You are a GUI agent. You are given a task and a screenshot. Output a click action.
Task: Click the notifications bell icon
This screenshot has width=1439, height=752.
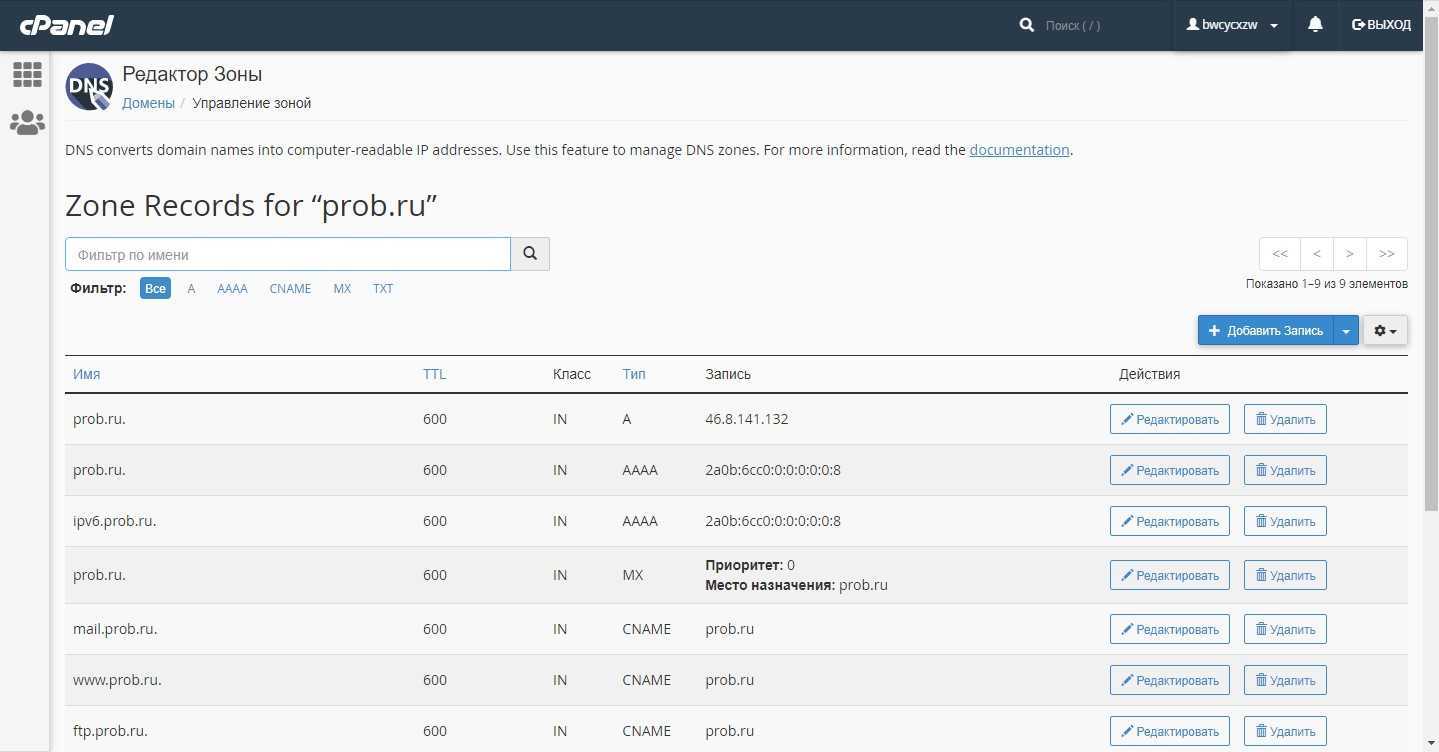[x=1315, y=25]
